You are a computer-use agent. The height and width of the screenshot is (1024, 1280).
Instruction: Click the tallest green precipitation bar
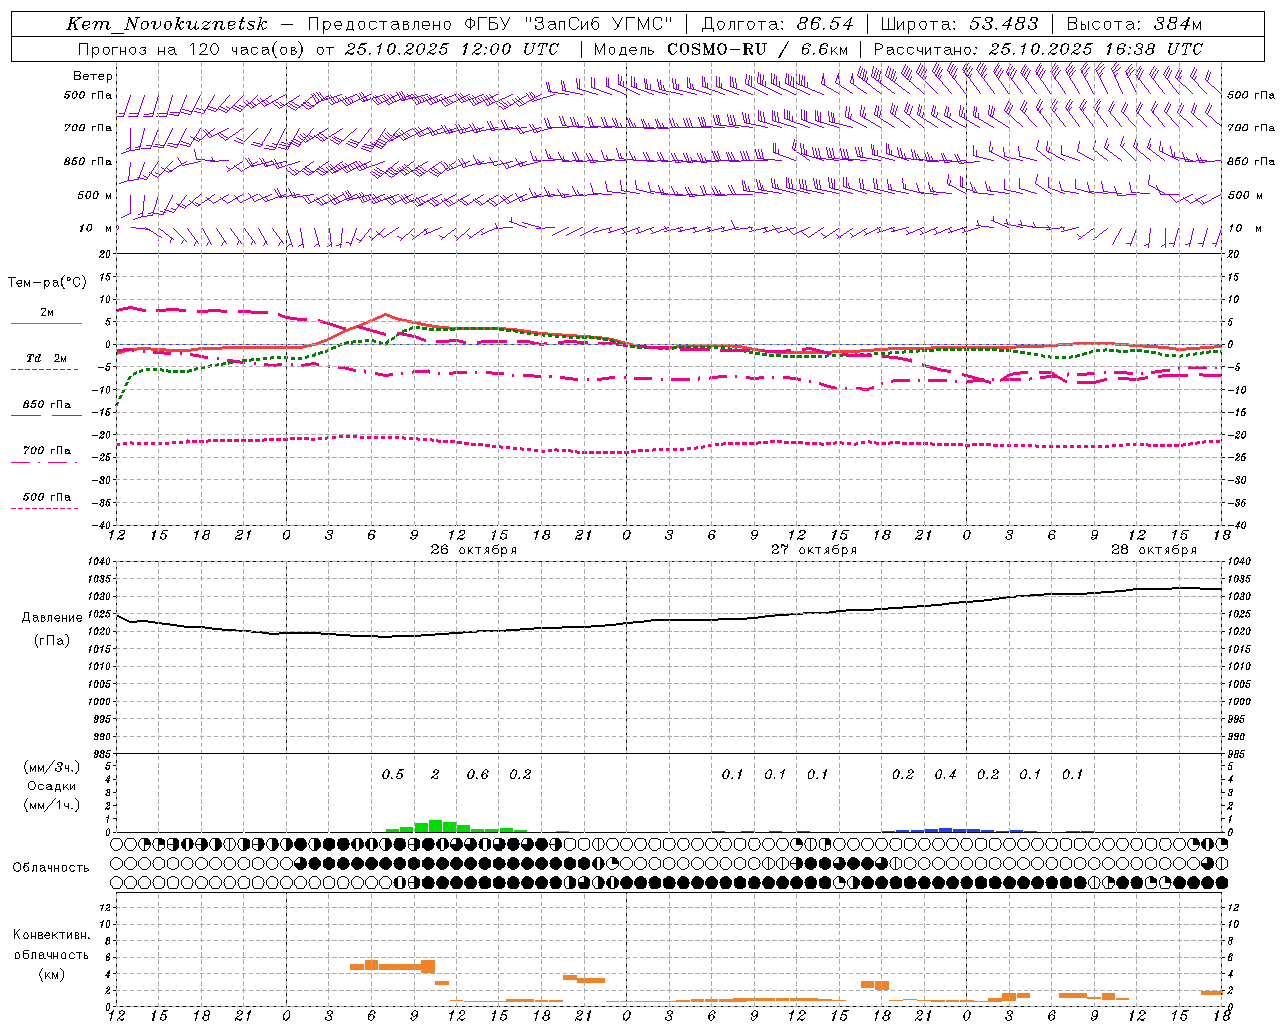pyautogui.click(x=435, y=826)
